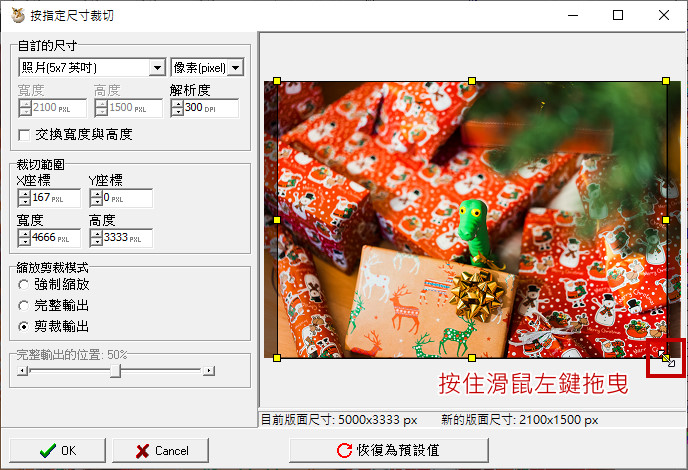Click the crop 寬度 4666 spinner arrows
The height and width of the screenshot is (470, 688).
pyautogui.click(x=24, y=238)
